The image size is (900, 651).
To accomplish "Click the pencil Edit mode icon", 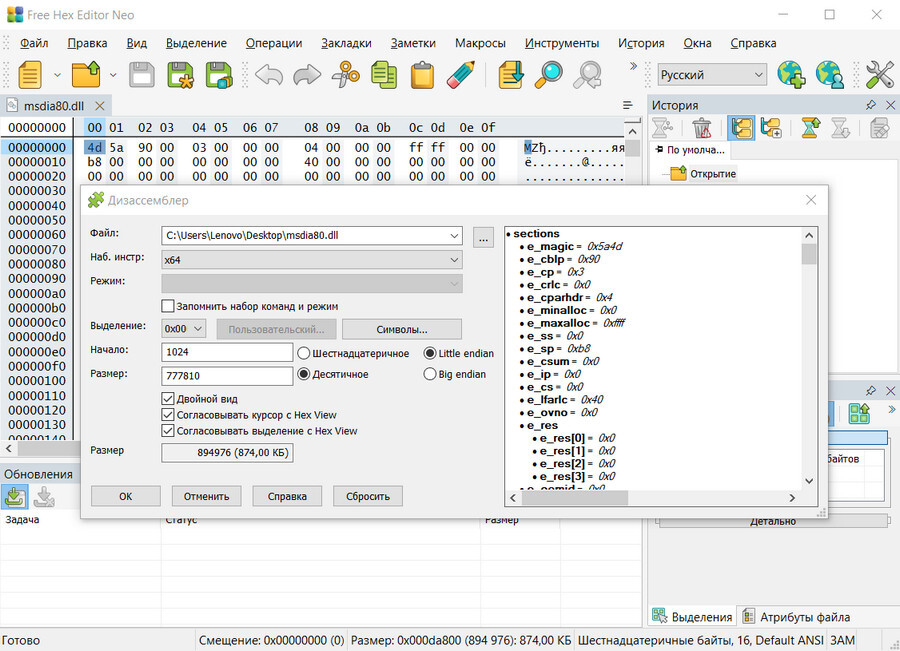I will click(460, 75).
